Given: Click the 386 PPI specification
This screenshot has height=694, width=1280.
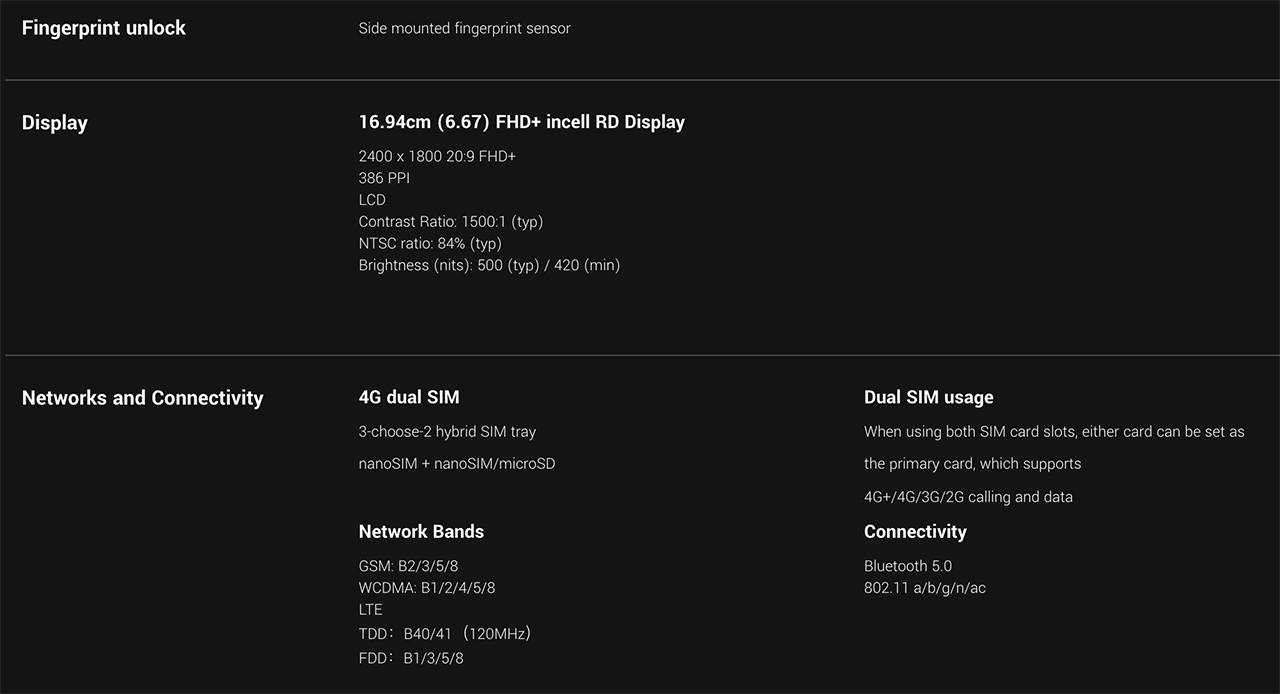Looking at the screenshot, I should pyautogui.click(x=384, y=178).
